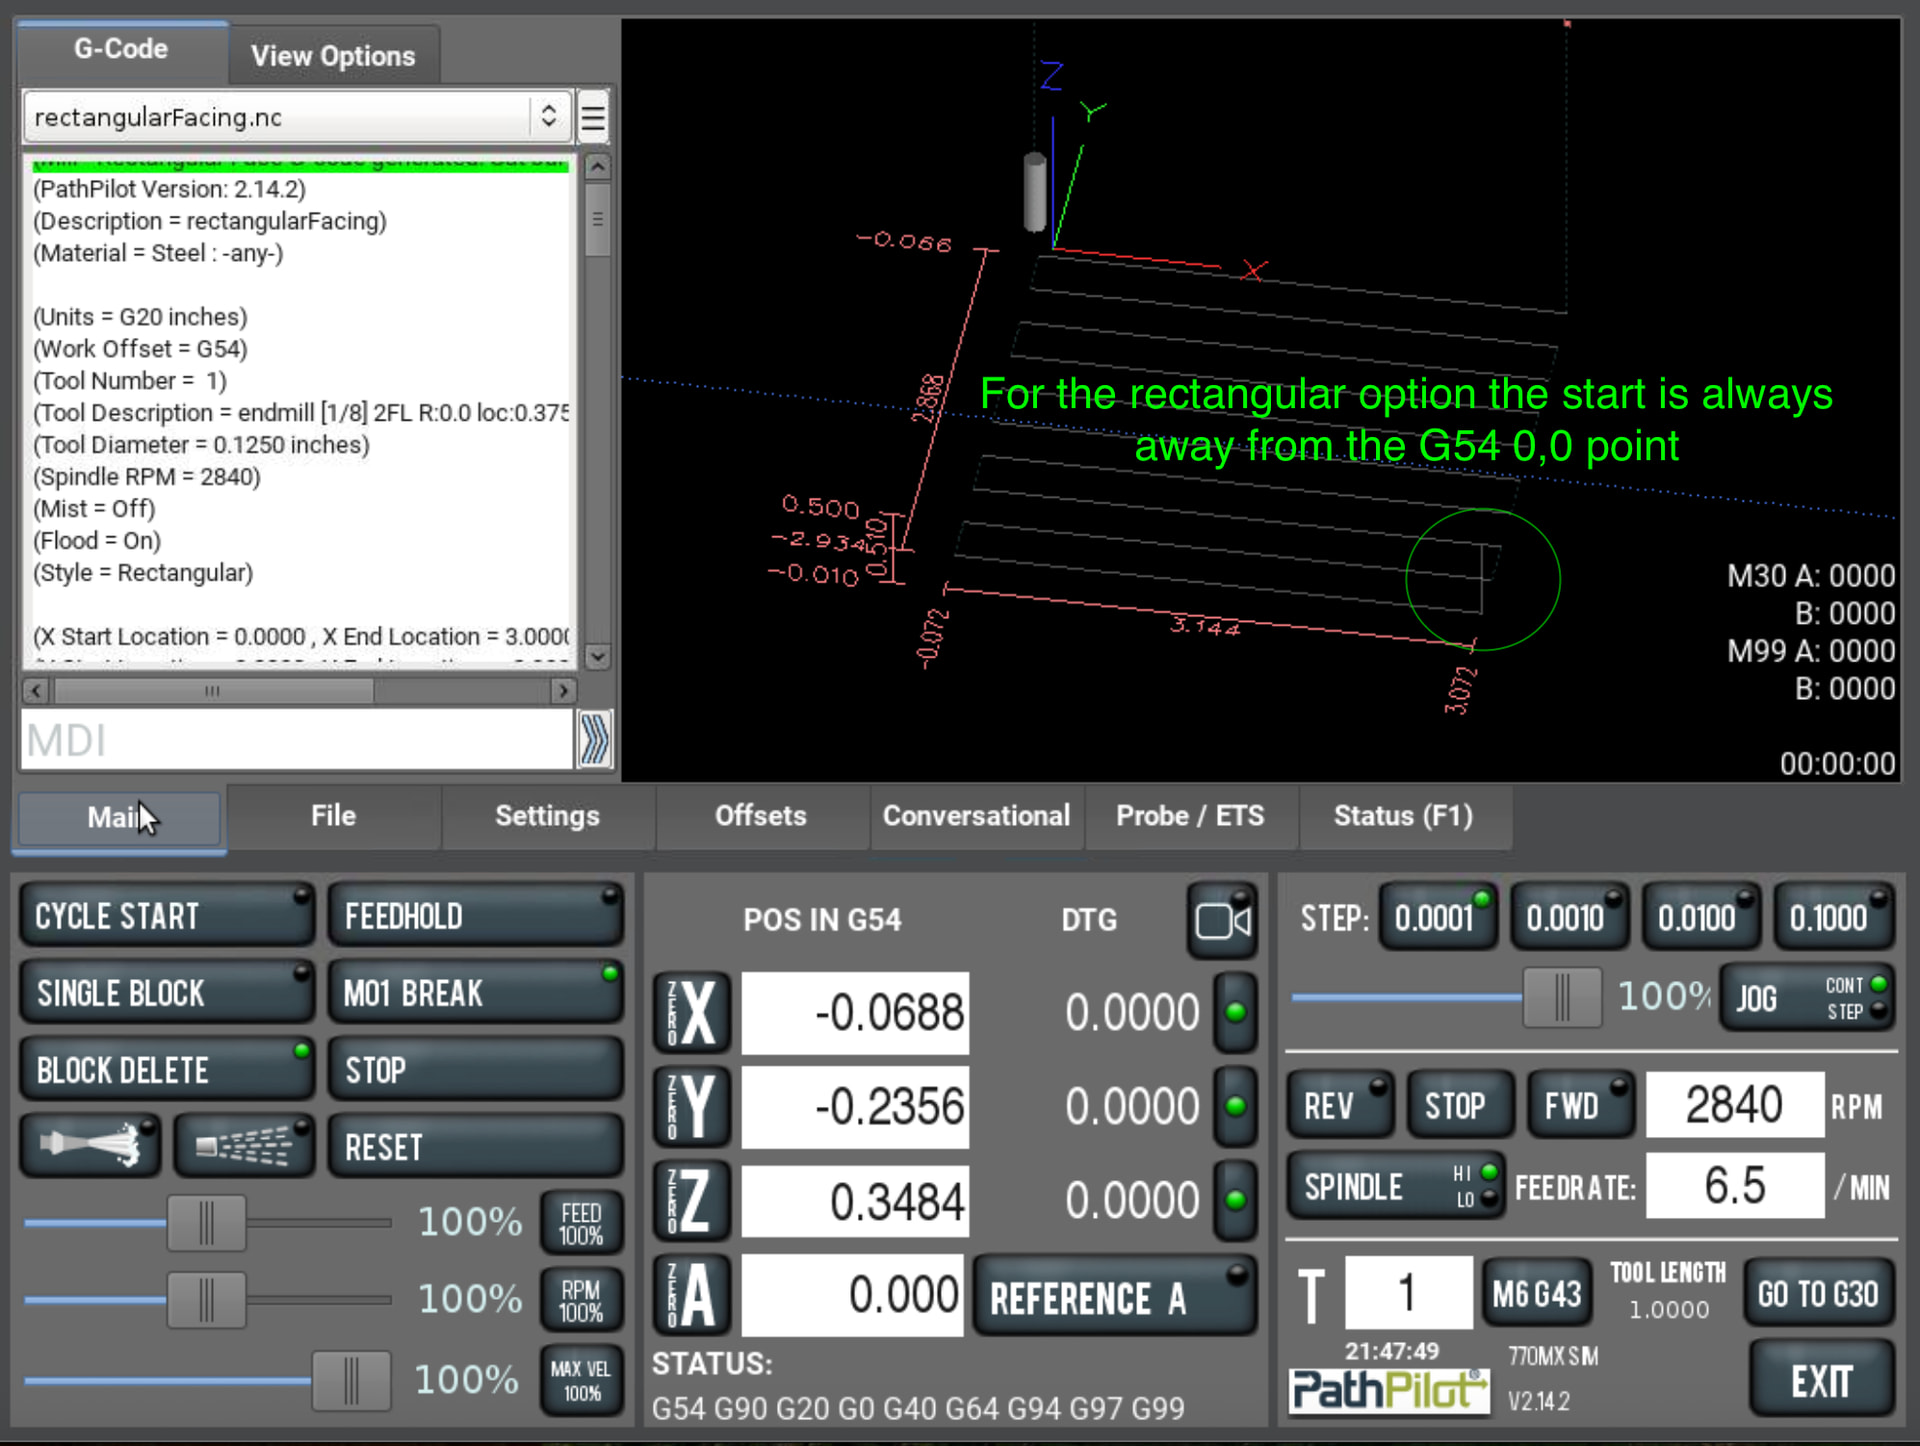Image resolution: width=1920 pixels, height=1446 pixels.
Task: Select step size 0.0001
Action: (1438, 917)
